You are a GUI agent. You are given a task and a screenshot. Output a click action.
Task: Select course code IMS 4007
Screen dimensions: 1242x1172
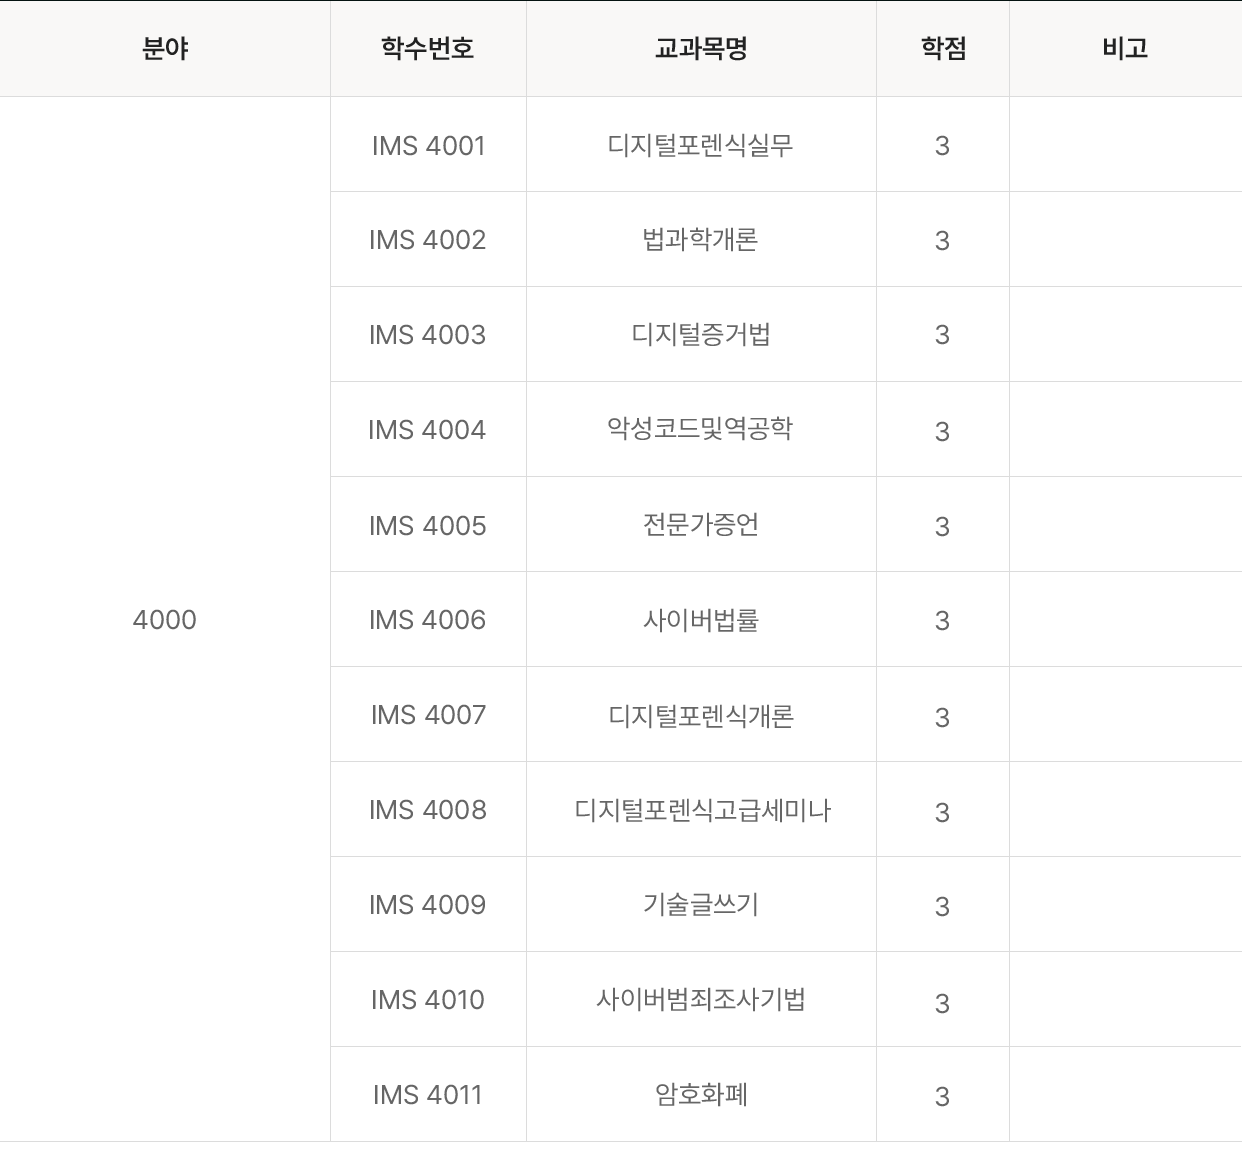[x=428, y=715]
